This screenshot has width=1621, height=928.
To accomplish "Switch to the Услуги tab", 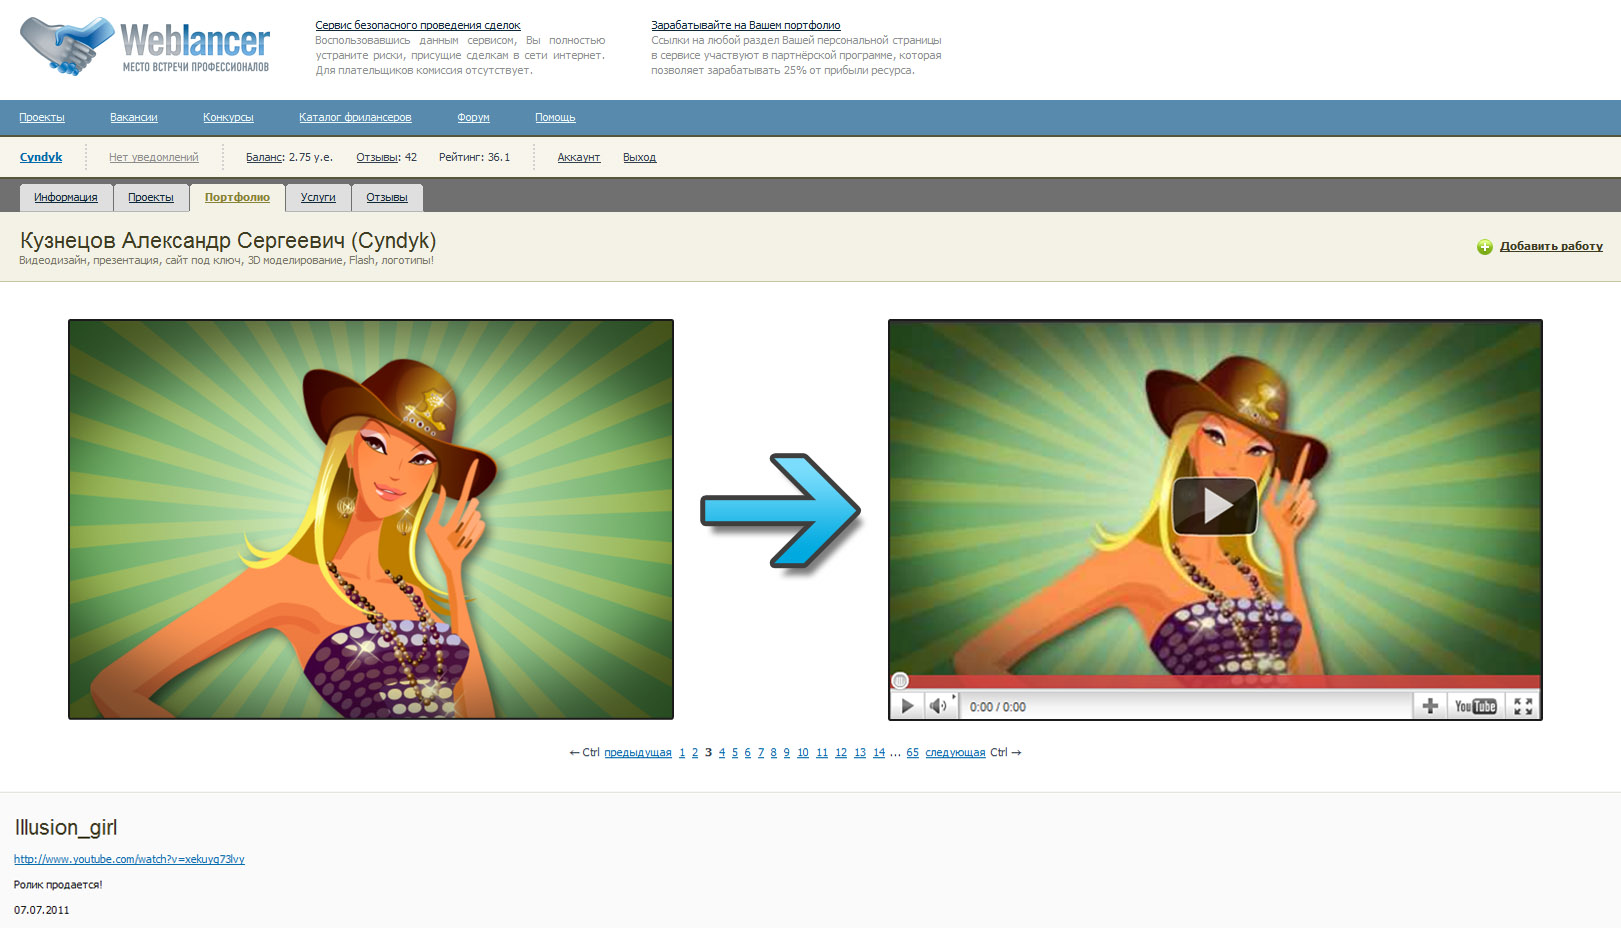I will tap(318, 198).
